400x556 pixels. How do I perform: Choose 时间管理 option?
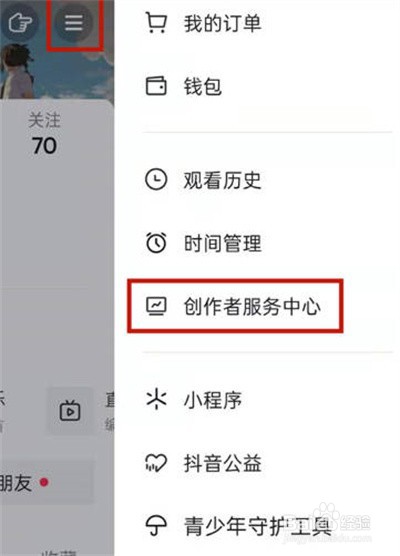pos(222,243)
